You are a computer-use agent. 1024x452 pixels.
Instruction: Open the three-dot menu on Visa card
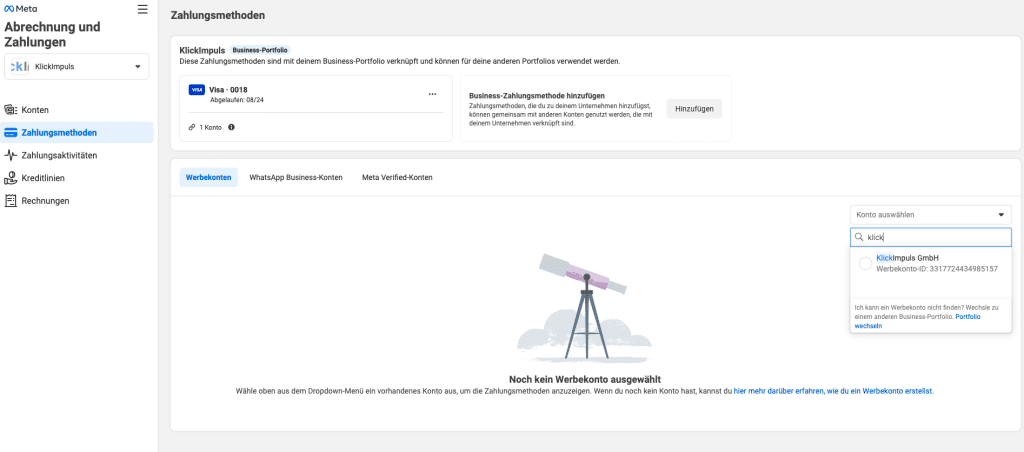coord(432,94)
